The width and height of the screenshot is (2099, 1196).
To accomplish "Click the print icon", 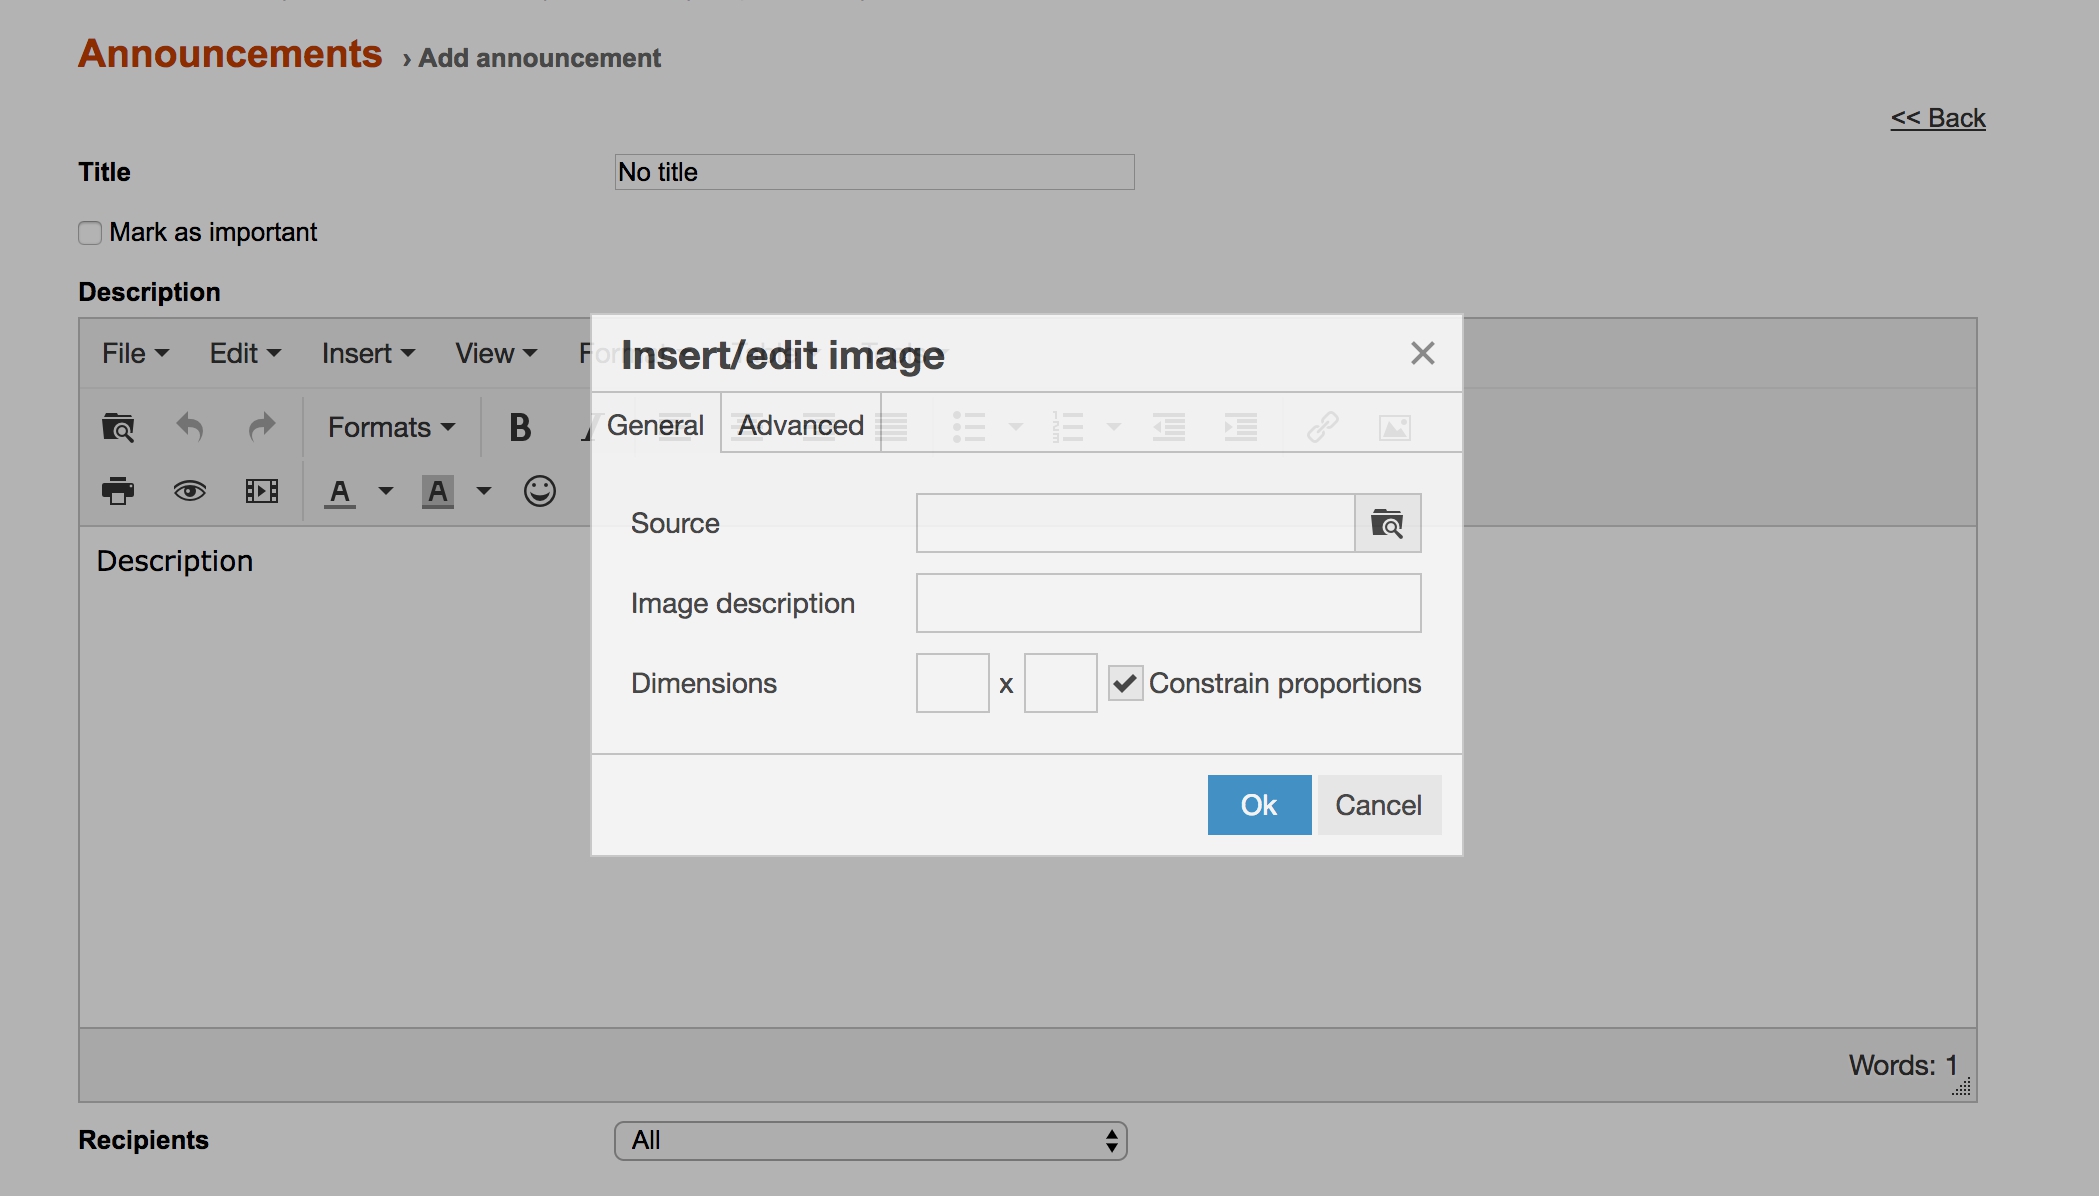I will (118, 491).
